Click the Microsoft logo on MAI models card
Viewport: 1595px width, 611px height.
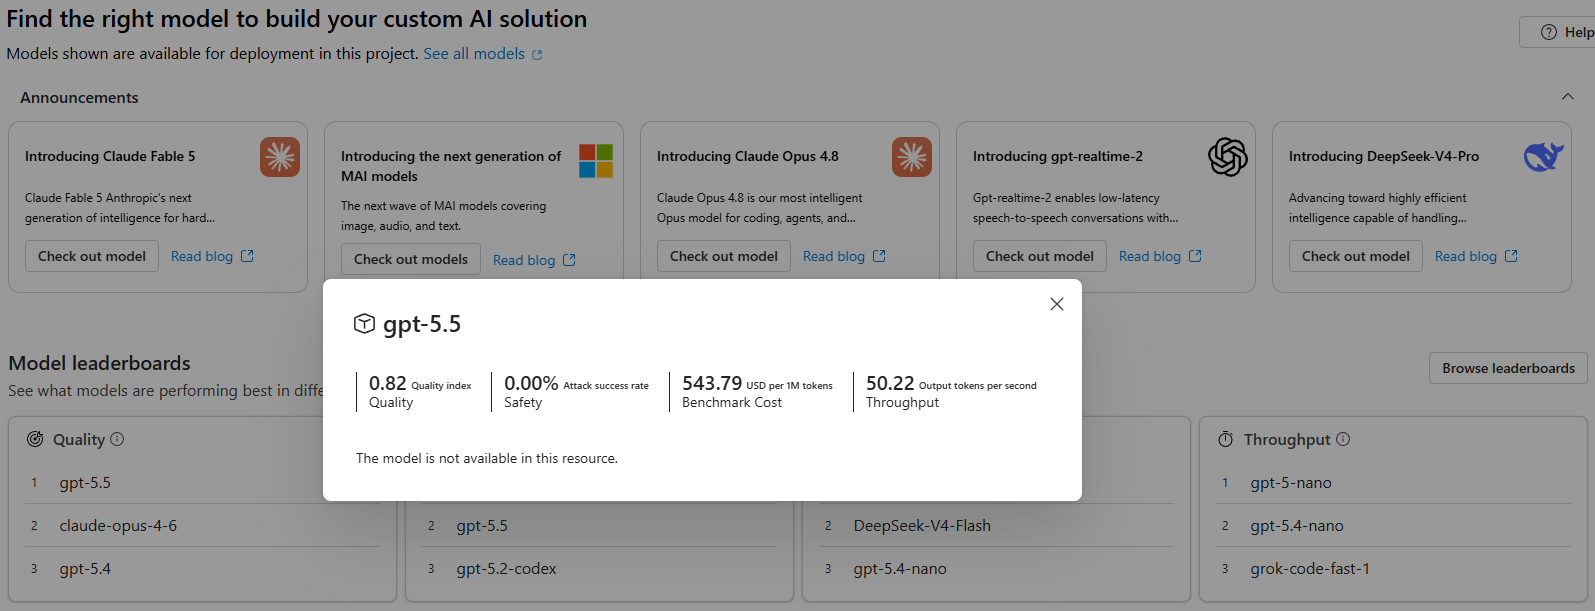pos(596,160)
